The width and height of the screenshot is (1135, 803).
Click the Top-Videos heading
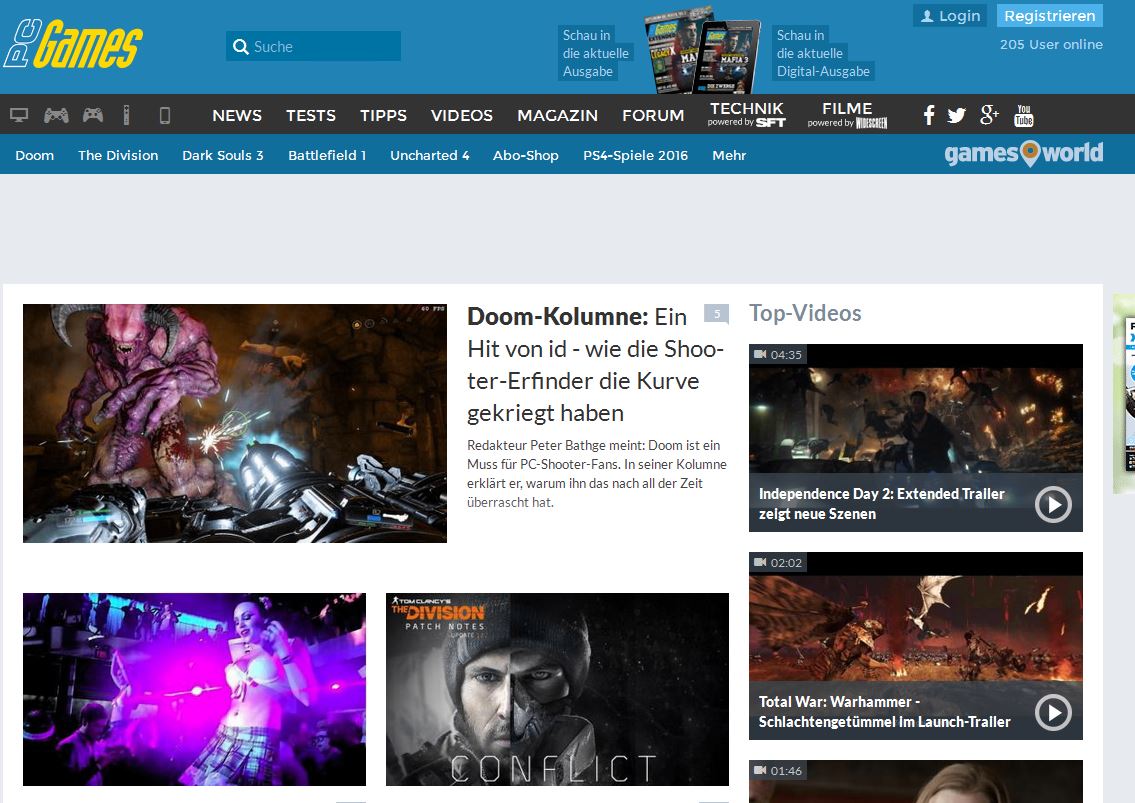point(805,313)
